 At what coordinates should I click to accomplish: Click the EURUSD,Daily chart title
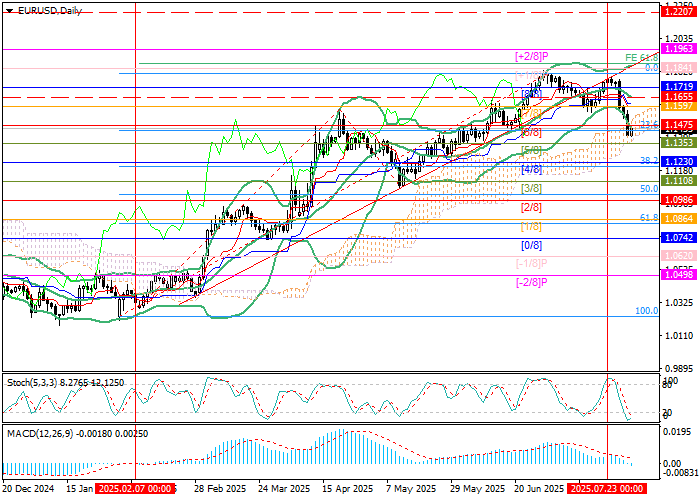(x=45, y=10)
